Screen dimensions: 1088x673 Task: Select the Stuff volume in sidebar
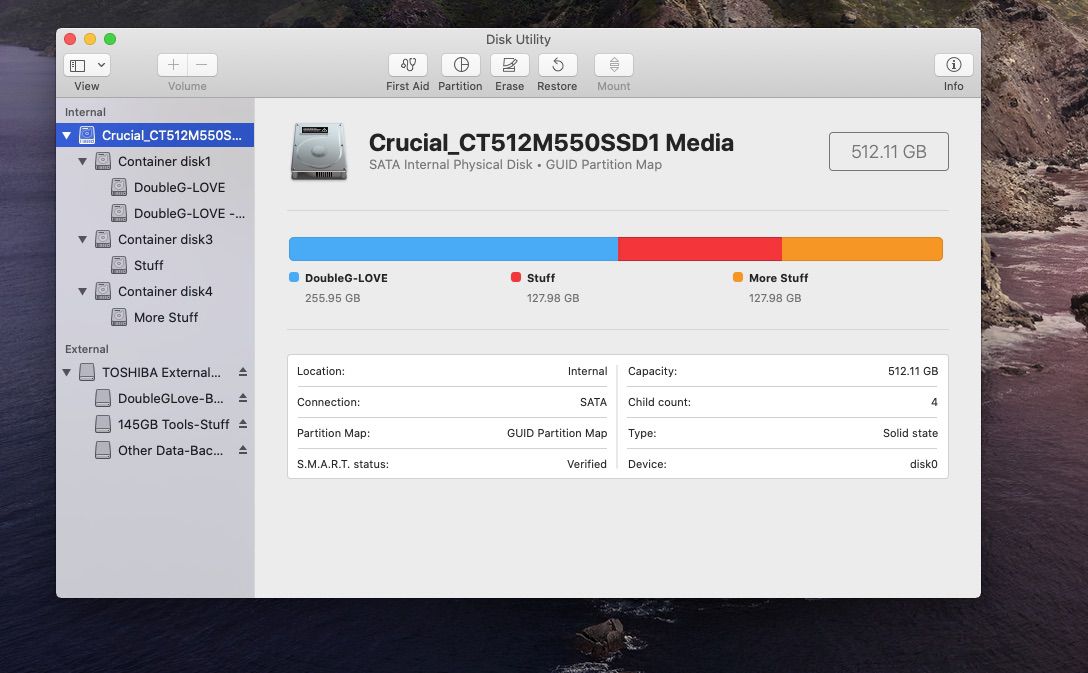coord(148,265)
